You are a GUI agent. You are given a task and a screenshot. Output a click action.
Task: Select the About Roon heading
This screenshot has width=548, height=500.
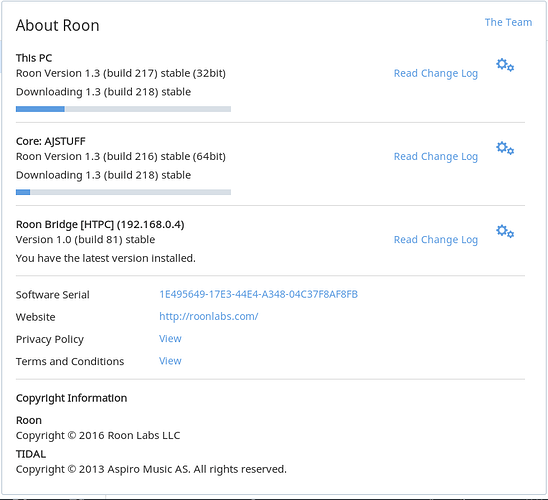(58, 26)
